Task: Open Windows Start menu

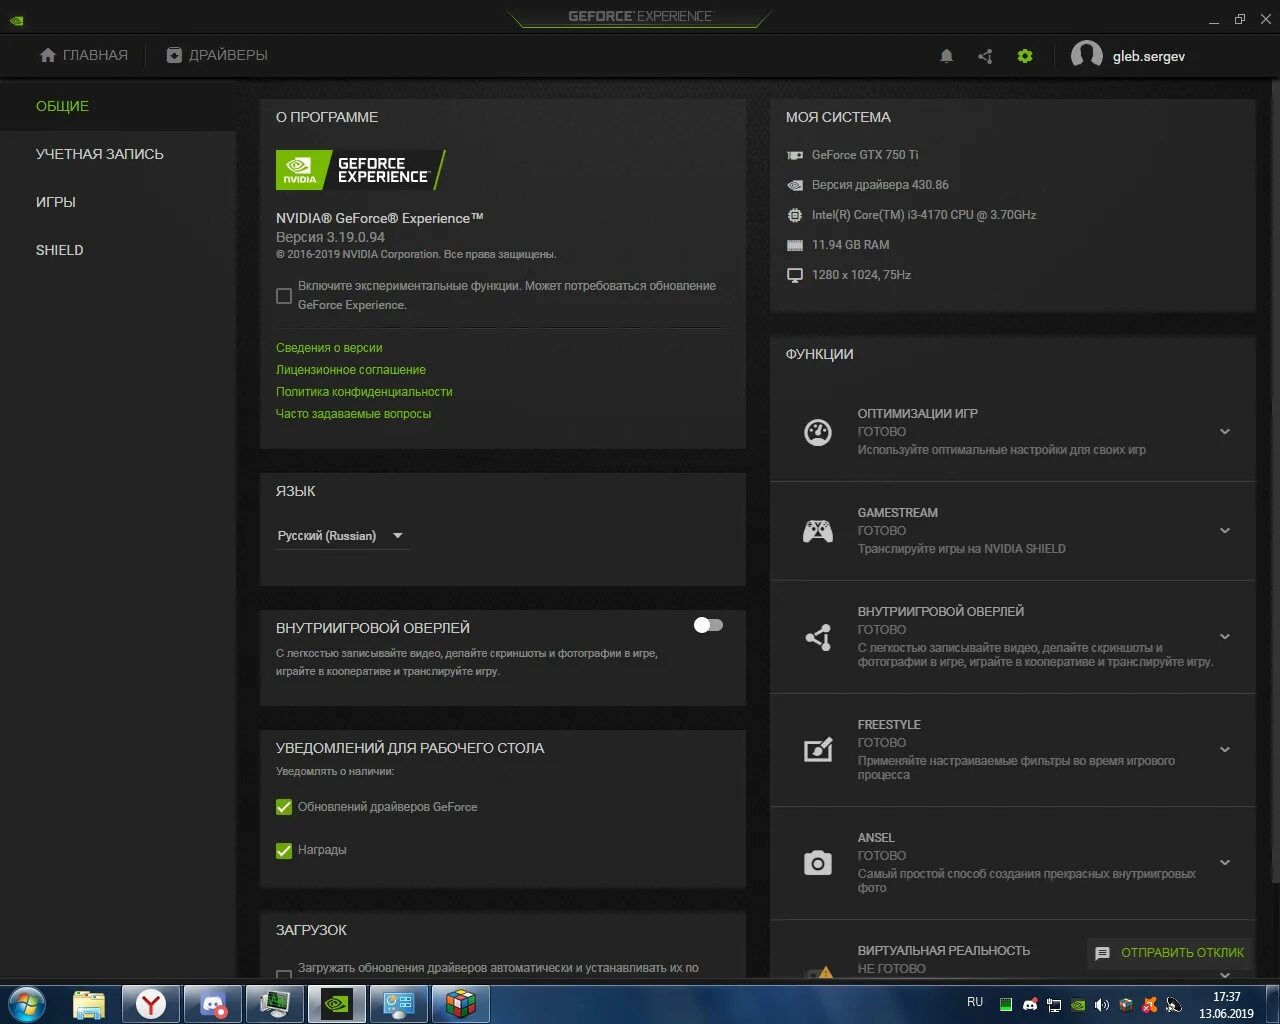Action: [27, 1003]
